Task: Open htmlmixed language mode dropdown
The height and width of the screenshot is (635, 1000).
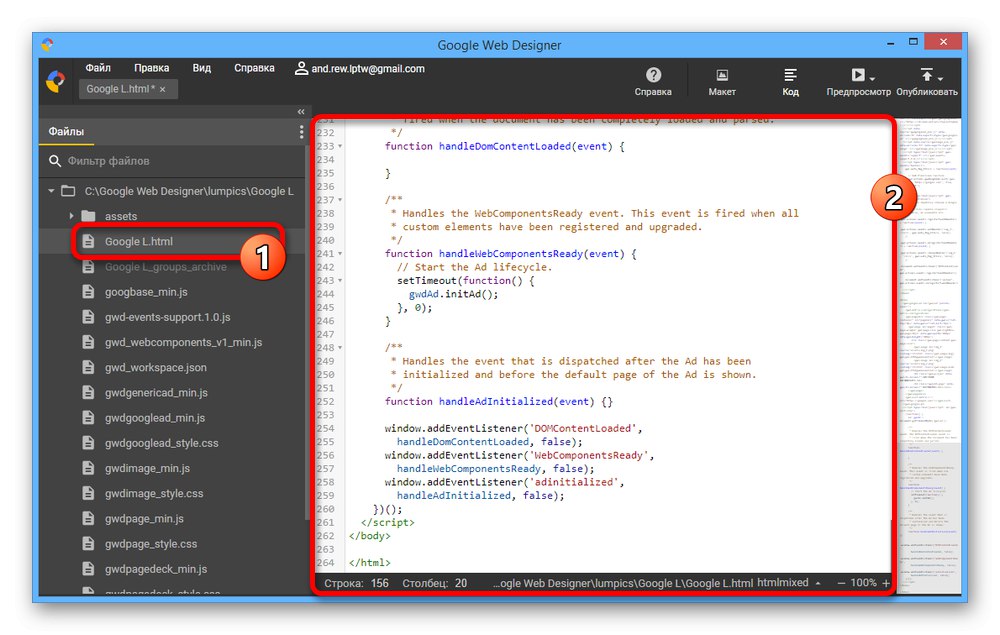Action: pyautogui.click(x=789, y=583)
